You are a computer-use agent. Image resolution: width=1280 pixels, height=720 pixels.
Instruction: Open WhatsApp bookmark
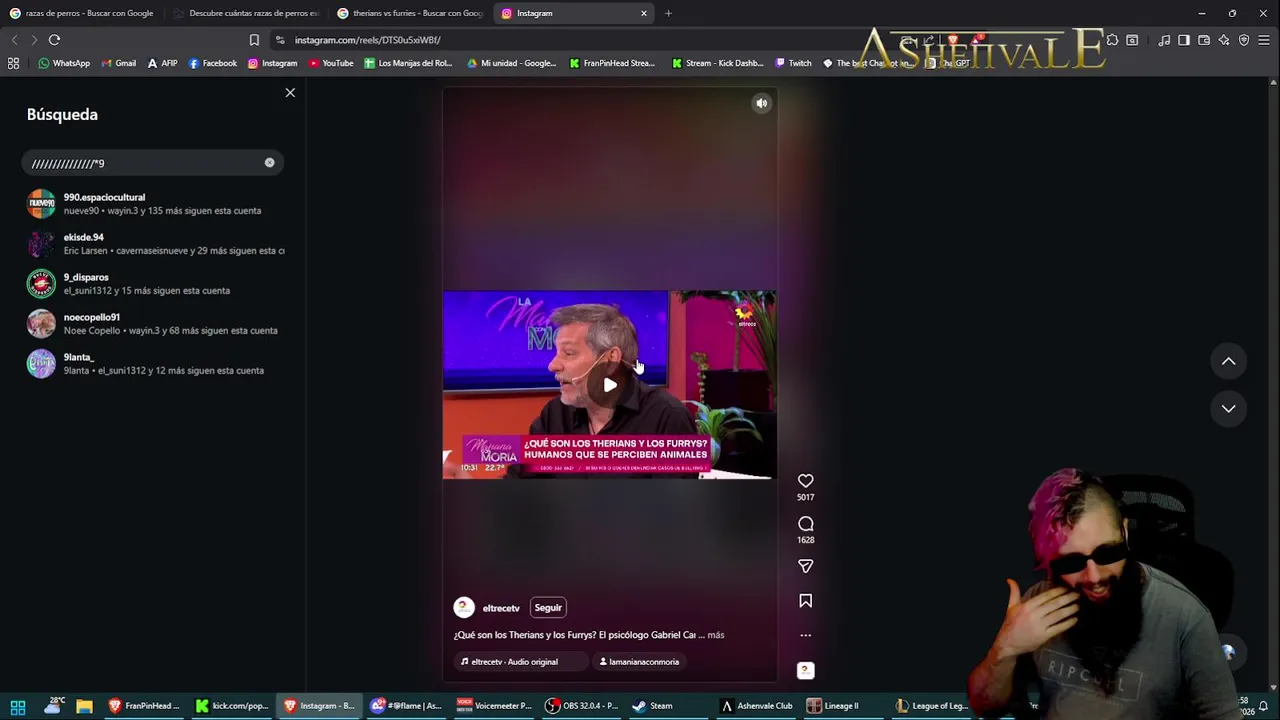(x=64, y=63)
